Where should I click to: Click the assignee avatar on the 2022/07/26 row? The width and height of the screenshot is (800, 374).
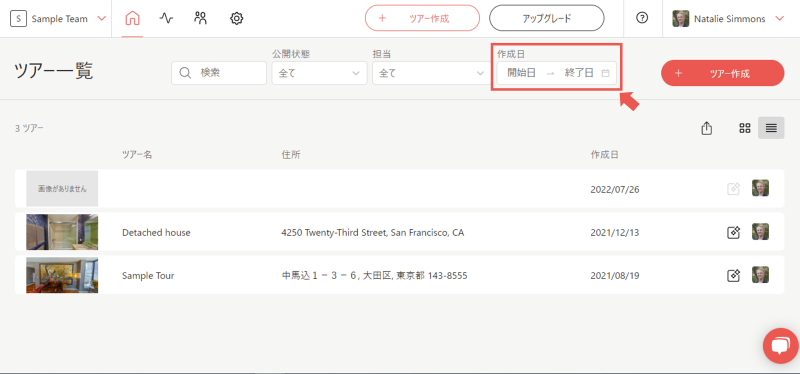click(x=760, y=188)
